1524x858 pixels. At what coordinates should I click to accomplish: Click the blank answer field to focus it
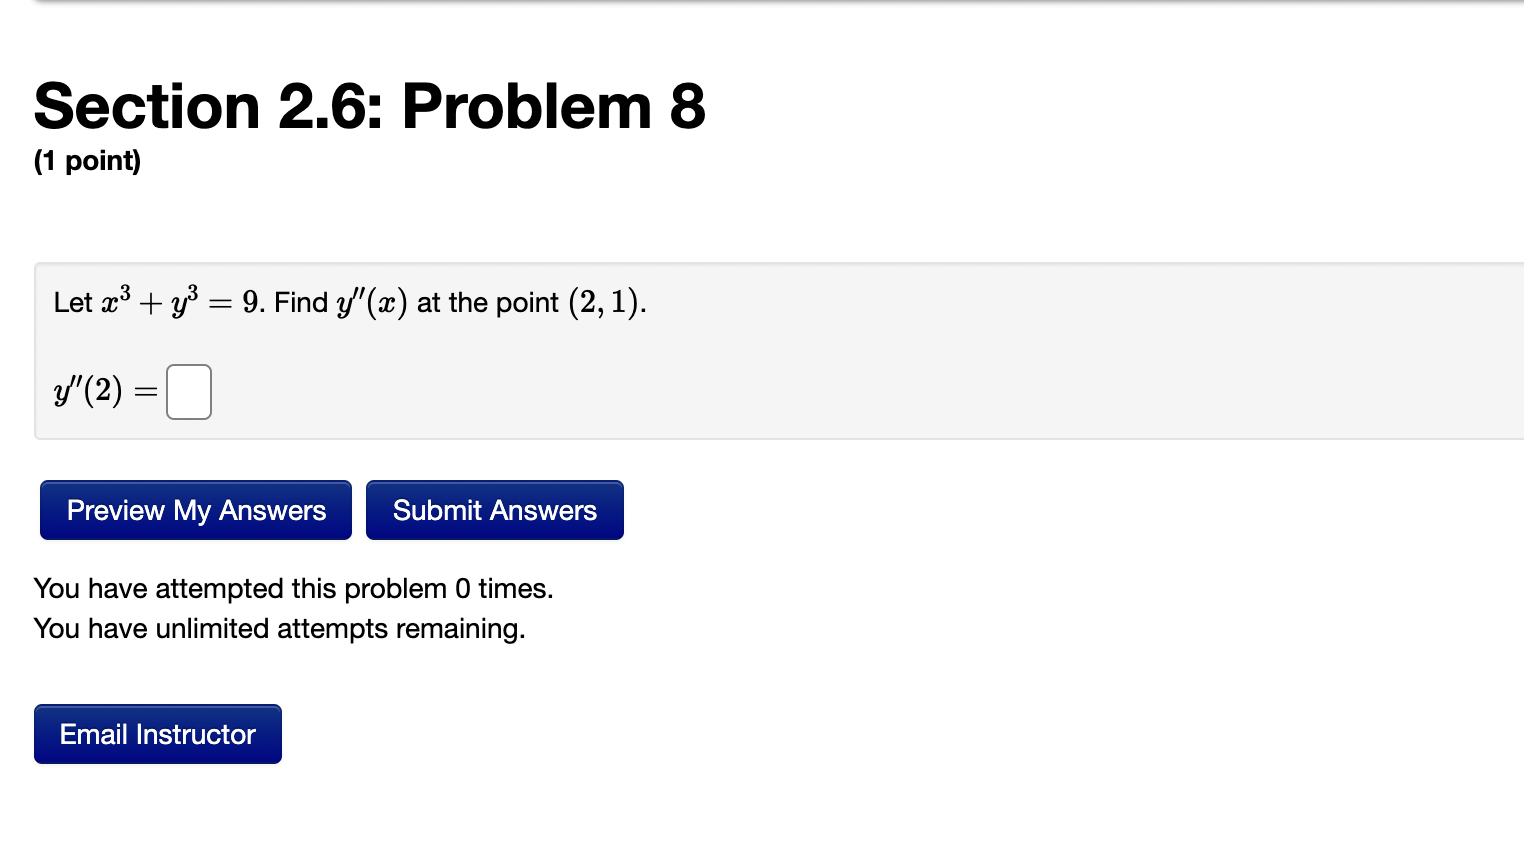pyautogui.click(x=188, y=392)
